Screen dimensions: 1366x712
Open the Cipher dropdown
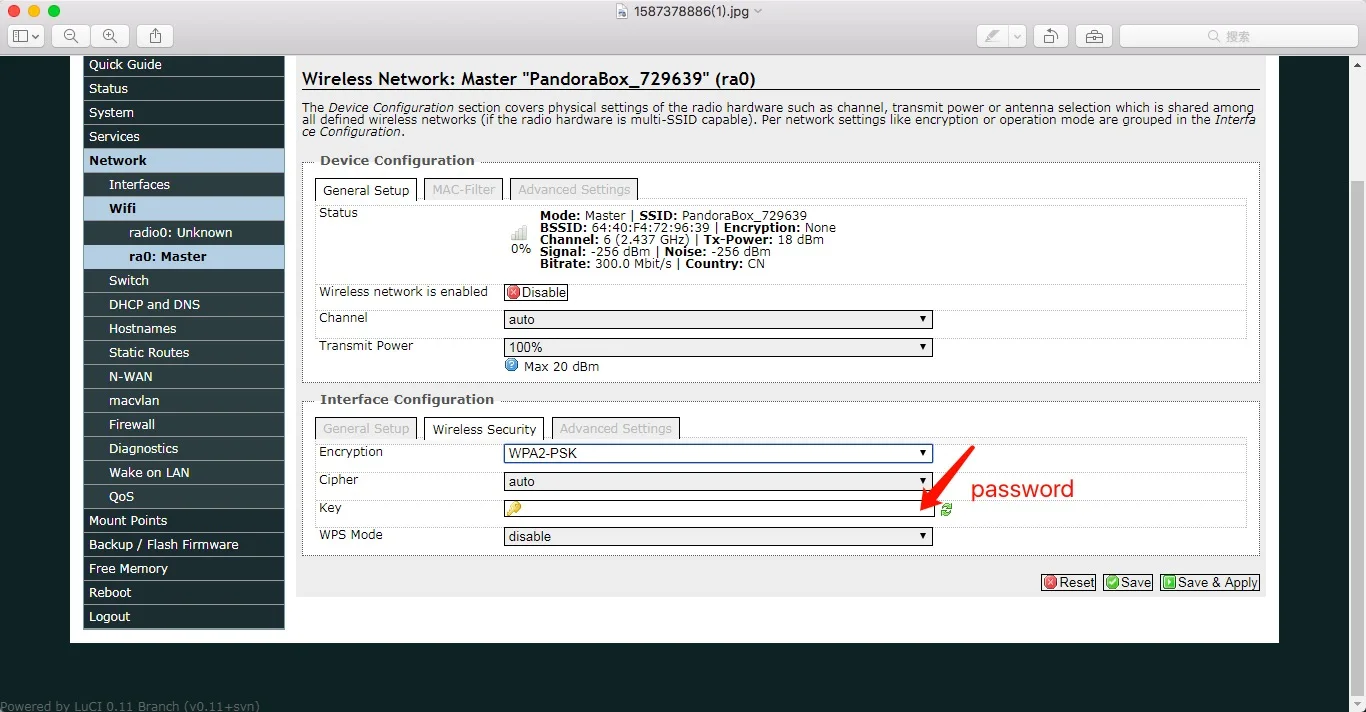coord(718,481)
